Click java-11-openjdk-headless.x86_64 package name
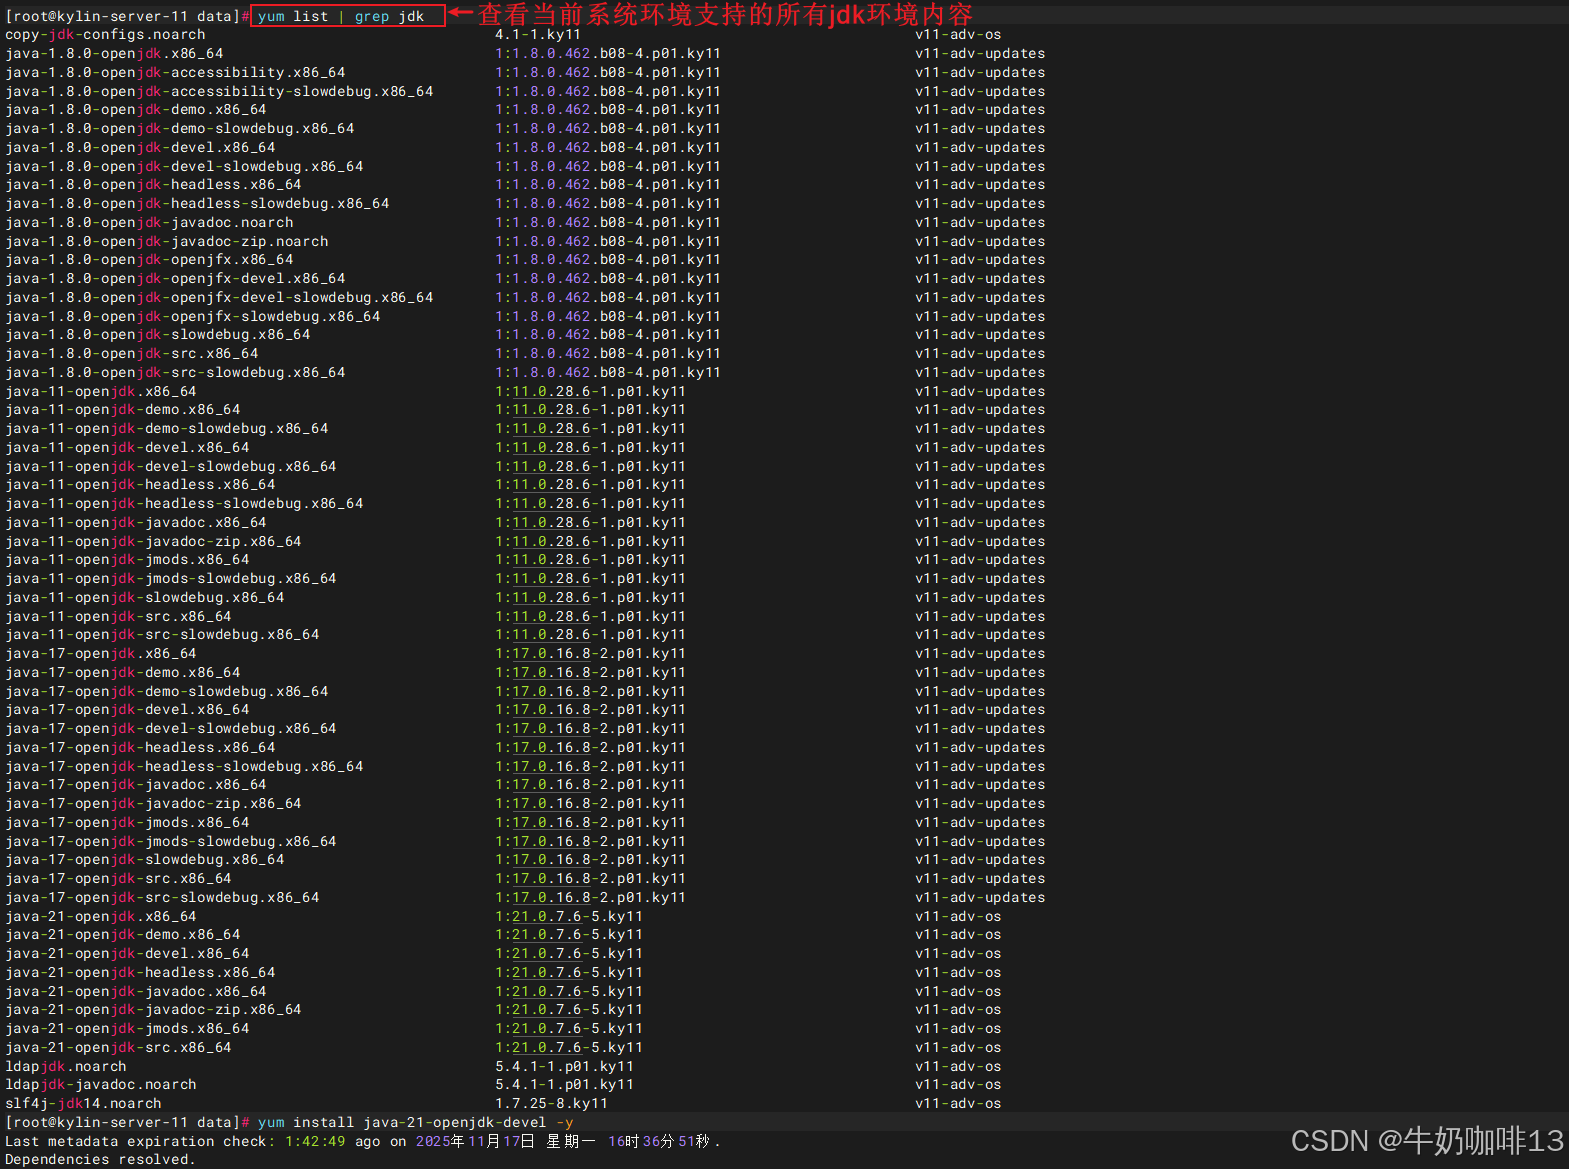This screenshot has width=1569, height=1169. (140, 484)
